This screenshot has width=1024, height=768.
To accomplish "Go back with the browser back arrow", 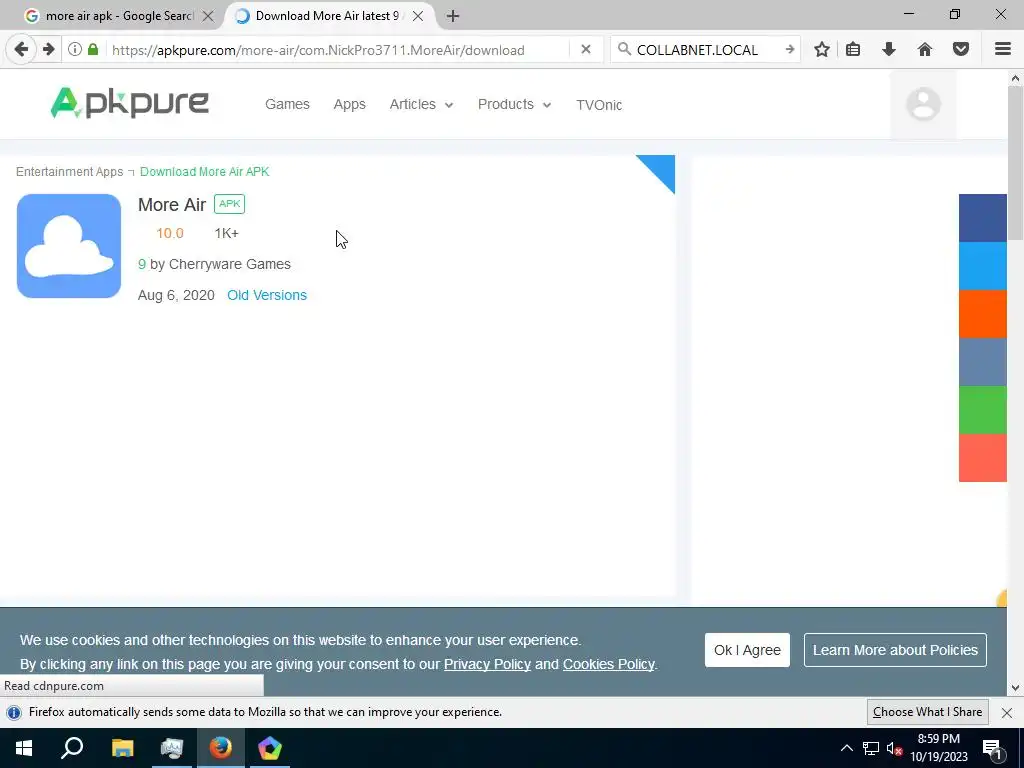I will coord(22,50).
